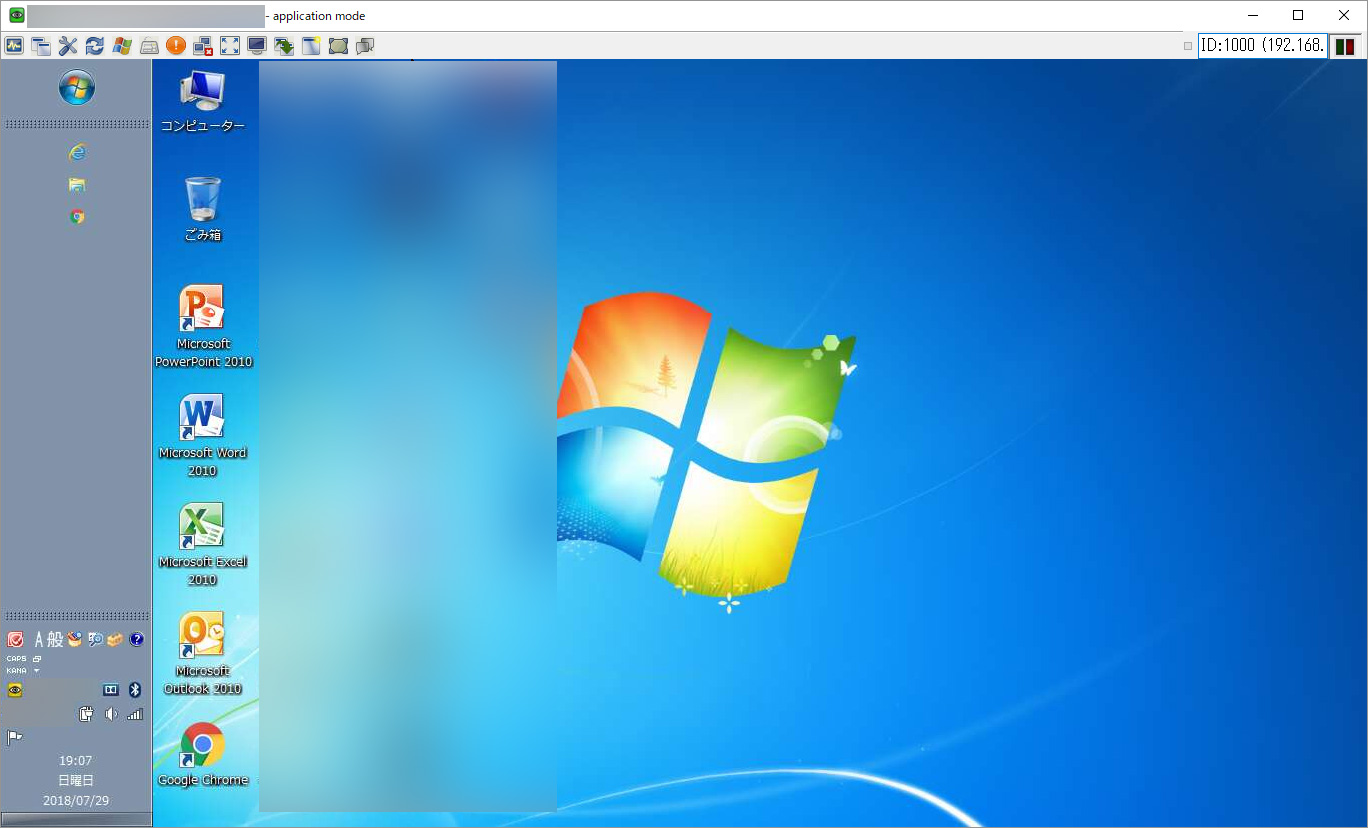This screenshot has width=1368, height=828.
Task: Click the Dolby tray icon
Action: (x=111, y=690)
